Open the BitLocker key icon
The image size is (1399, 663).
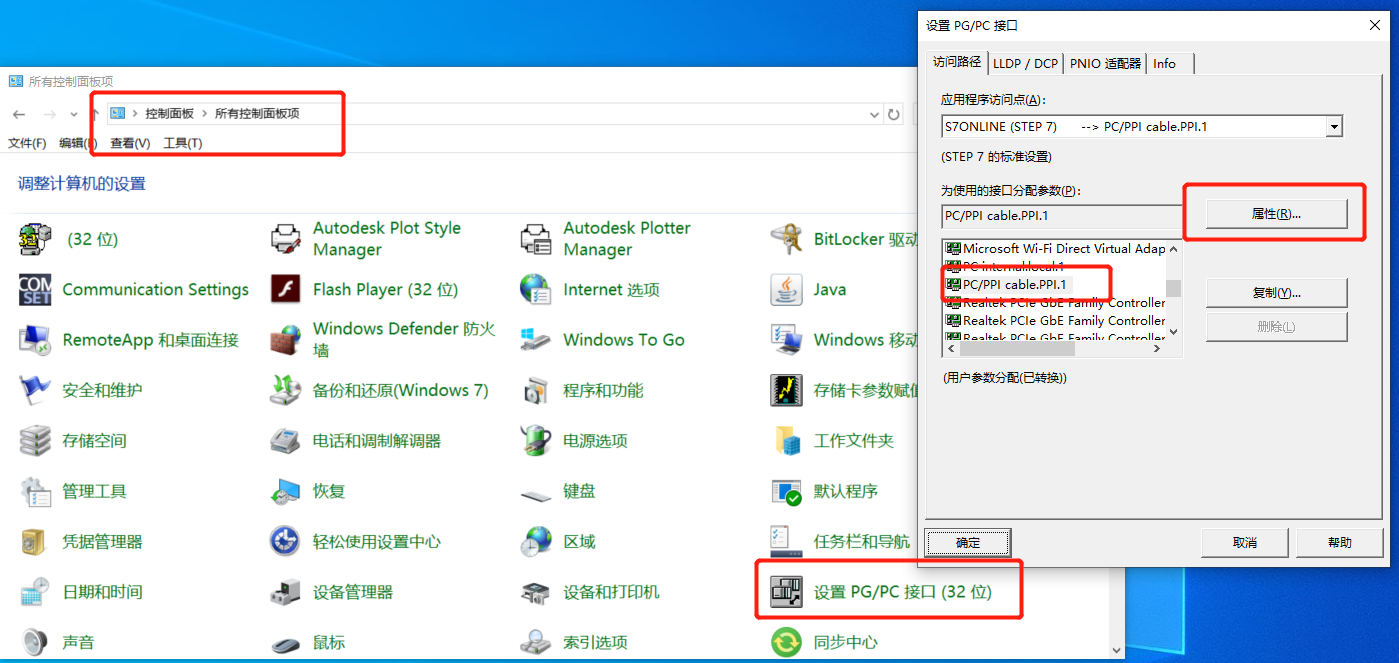coord(786,239)
